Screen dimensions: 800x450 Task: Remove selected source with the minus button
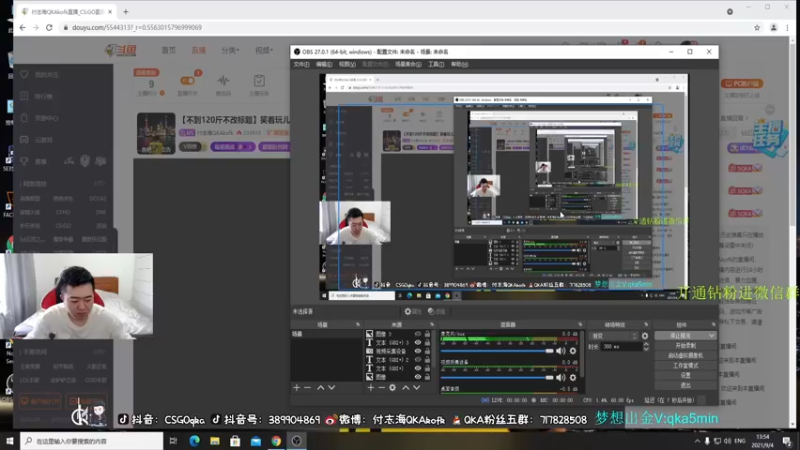(382, 388)
